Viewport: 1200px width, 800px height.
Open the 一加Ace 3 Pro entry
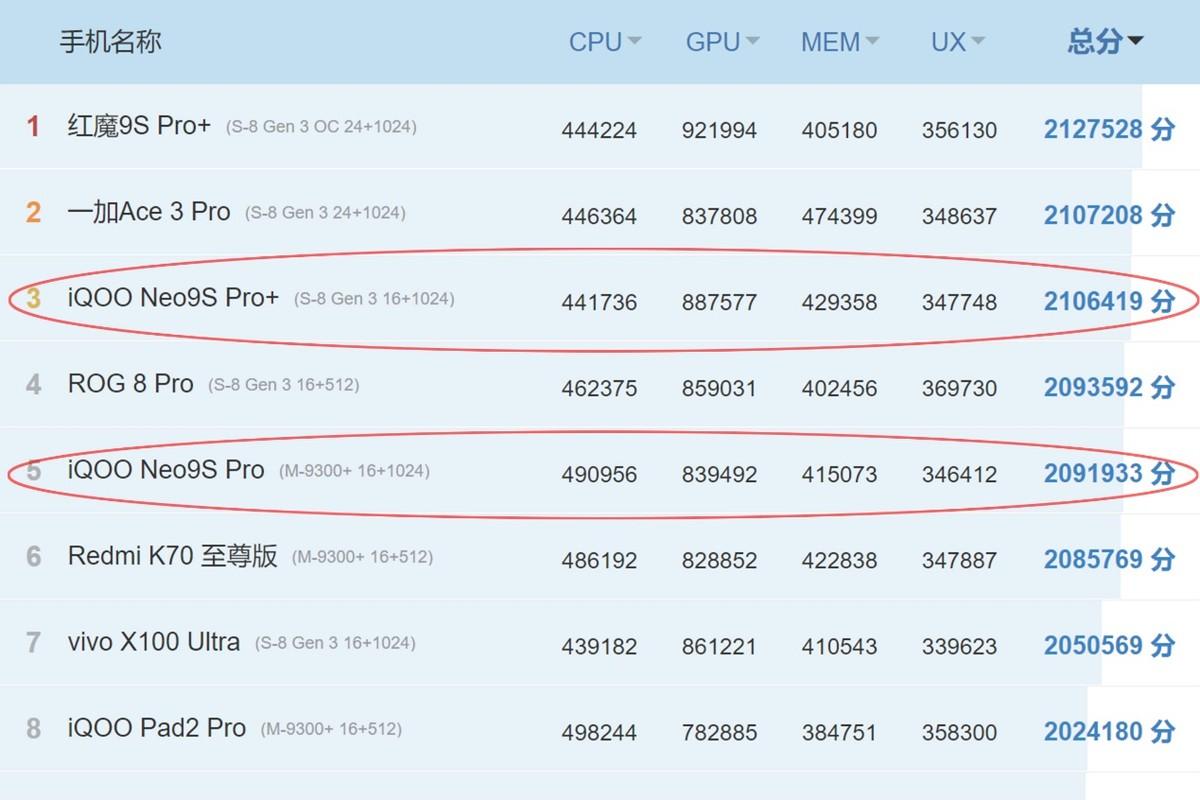pyautogui.click(x=149, y=212)
